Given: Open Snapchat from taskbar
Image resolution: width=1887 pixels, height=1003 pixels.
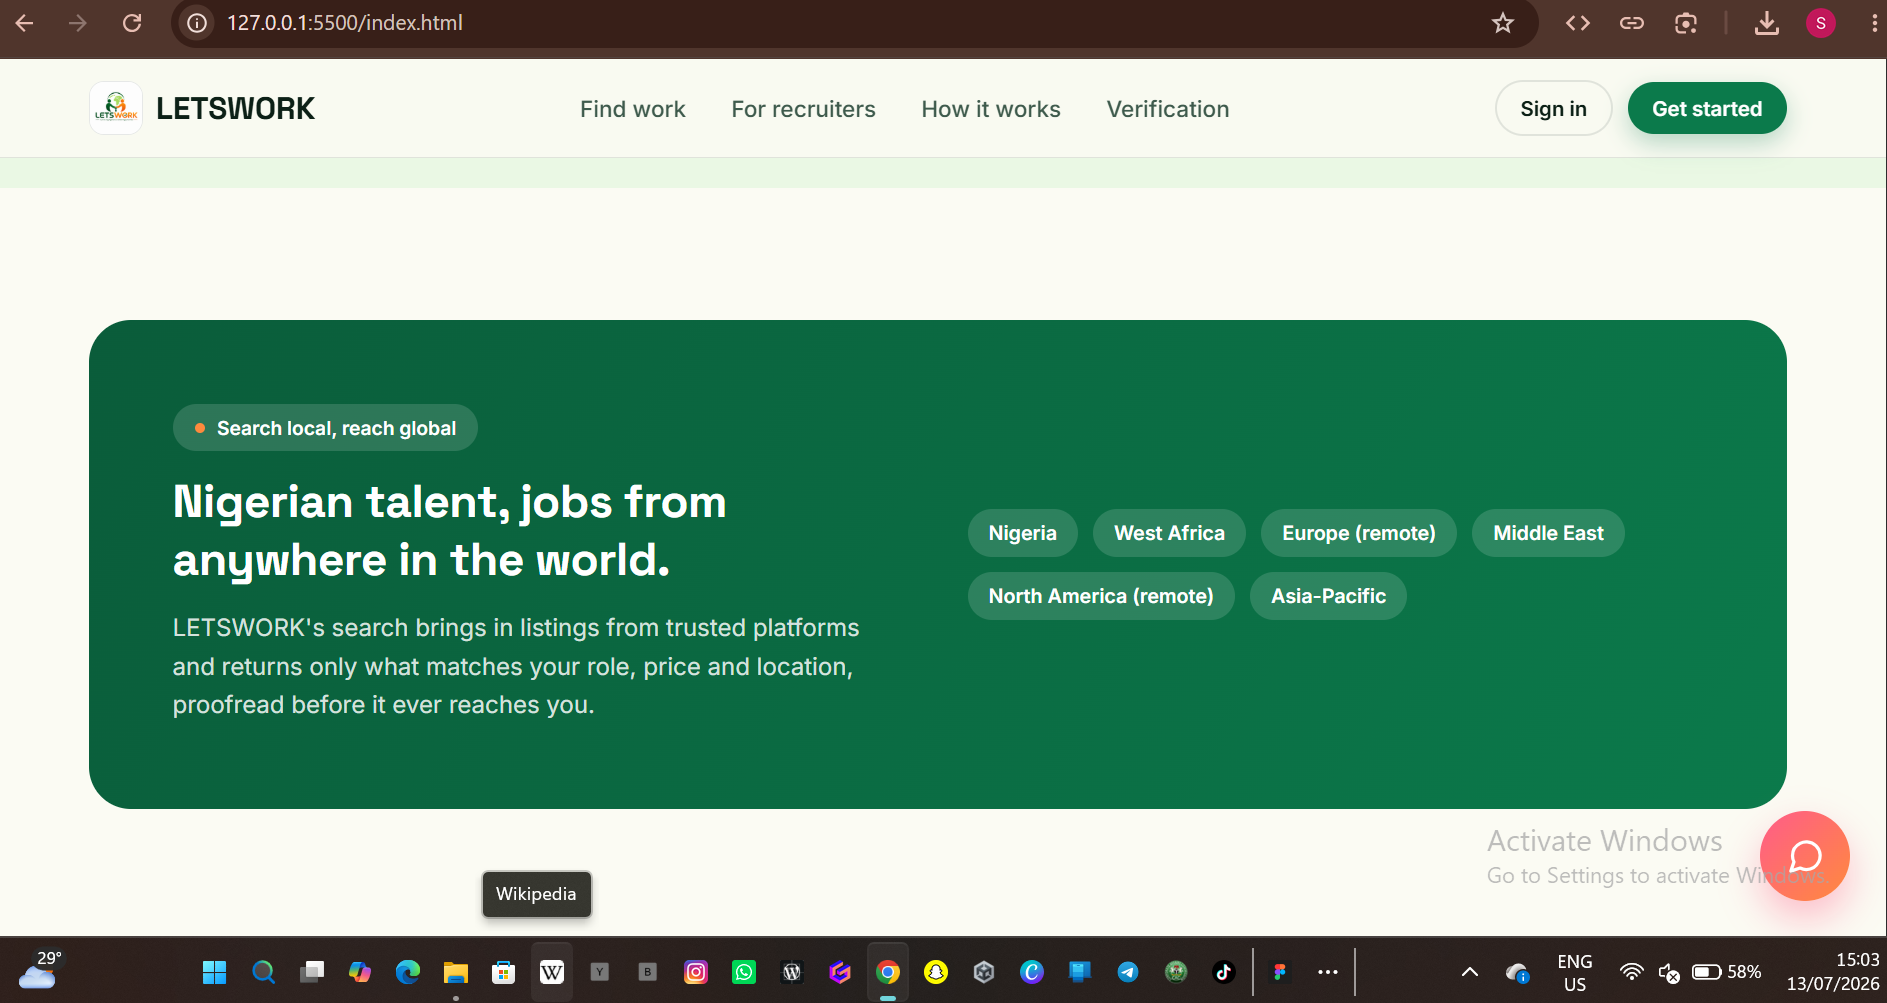Looking at the screenshot, I should [x=936, y=972].
